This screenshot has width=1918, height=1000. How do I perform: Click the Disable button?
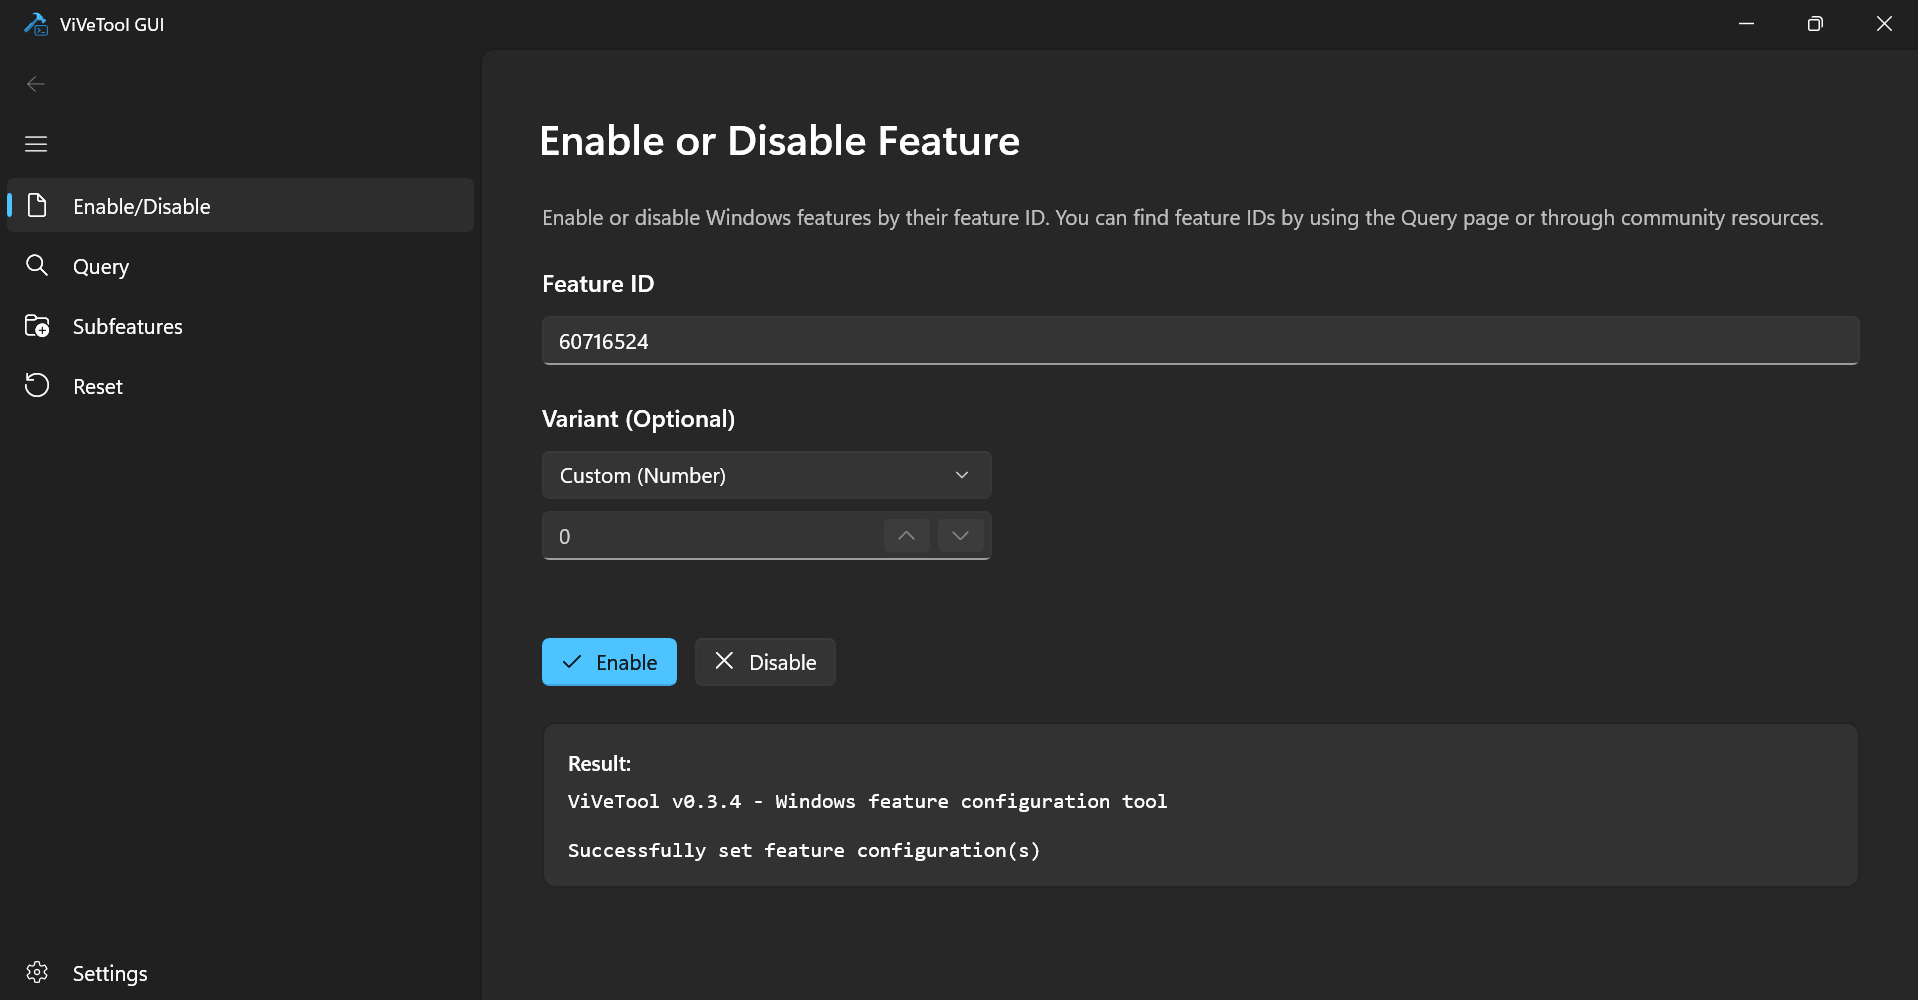coord(765,662)
